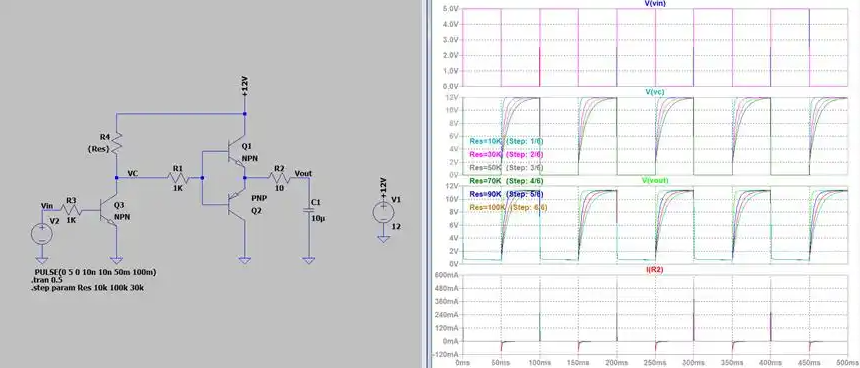Click the ground symbol under Q3 emitter
The height and width of the screenshot is (368, 860).
point(116,260)
